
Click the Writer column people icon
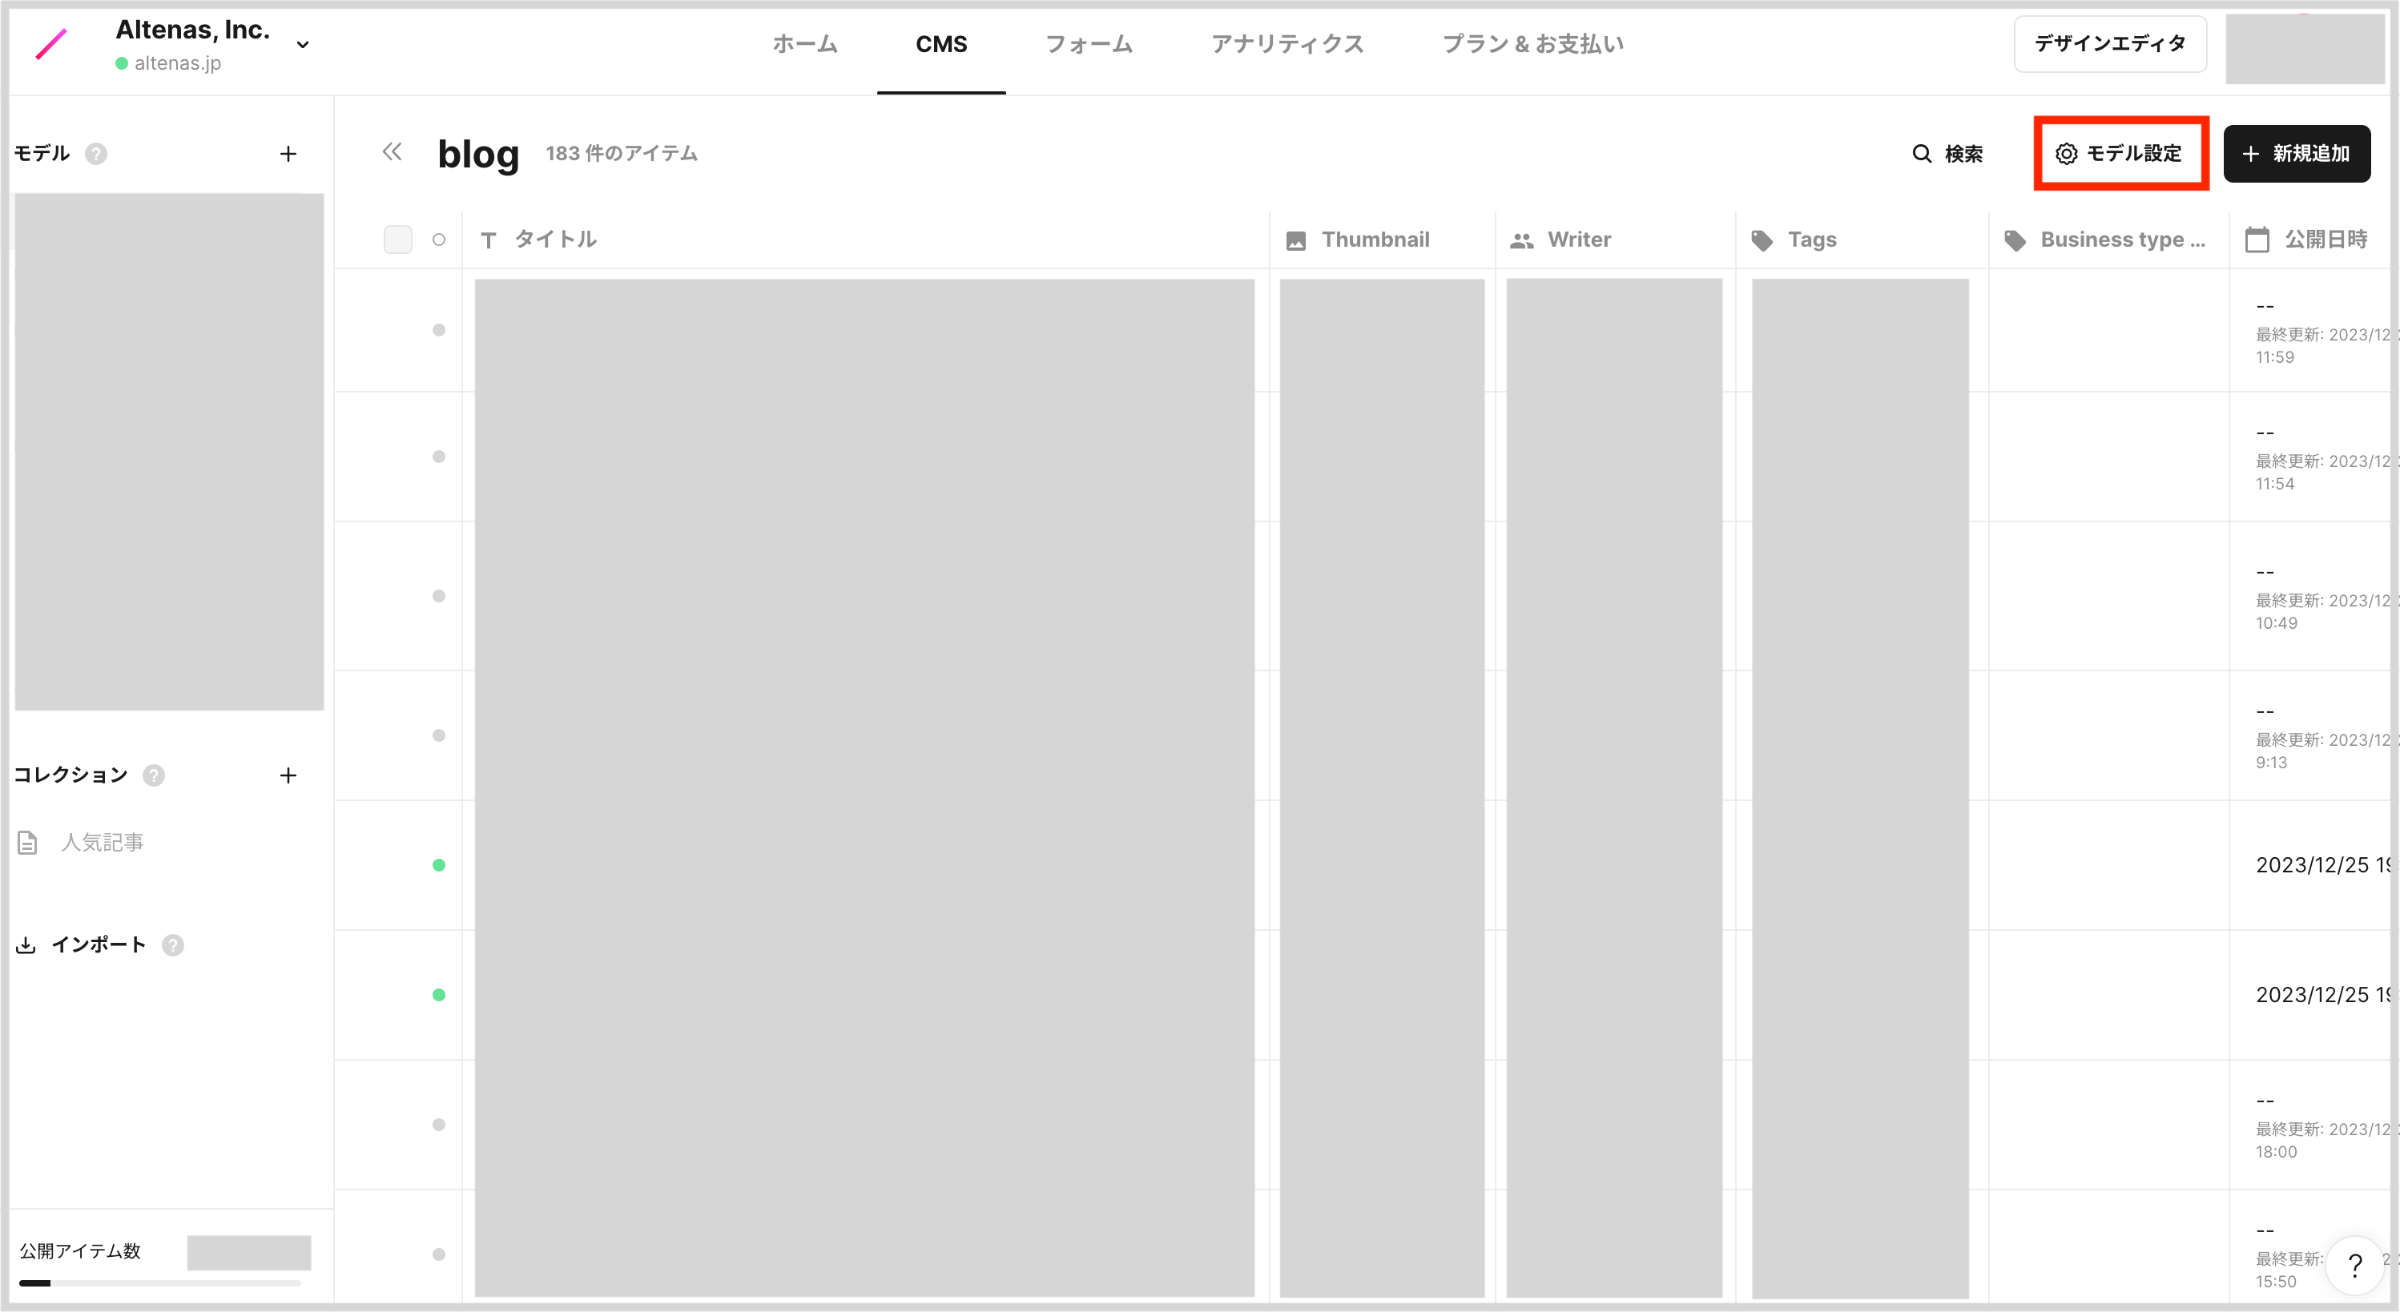[x=1522, y=240]
